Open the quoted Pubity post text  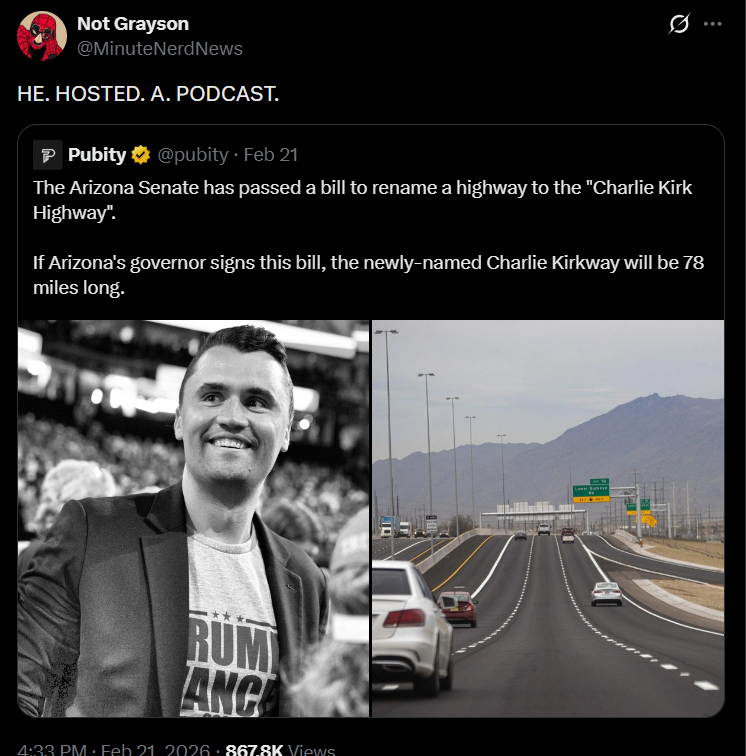coord(368,237)
